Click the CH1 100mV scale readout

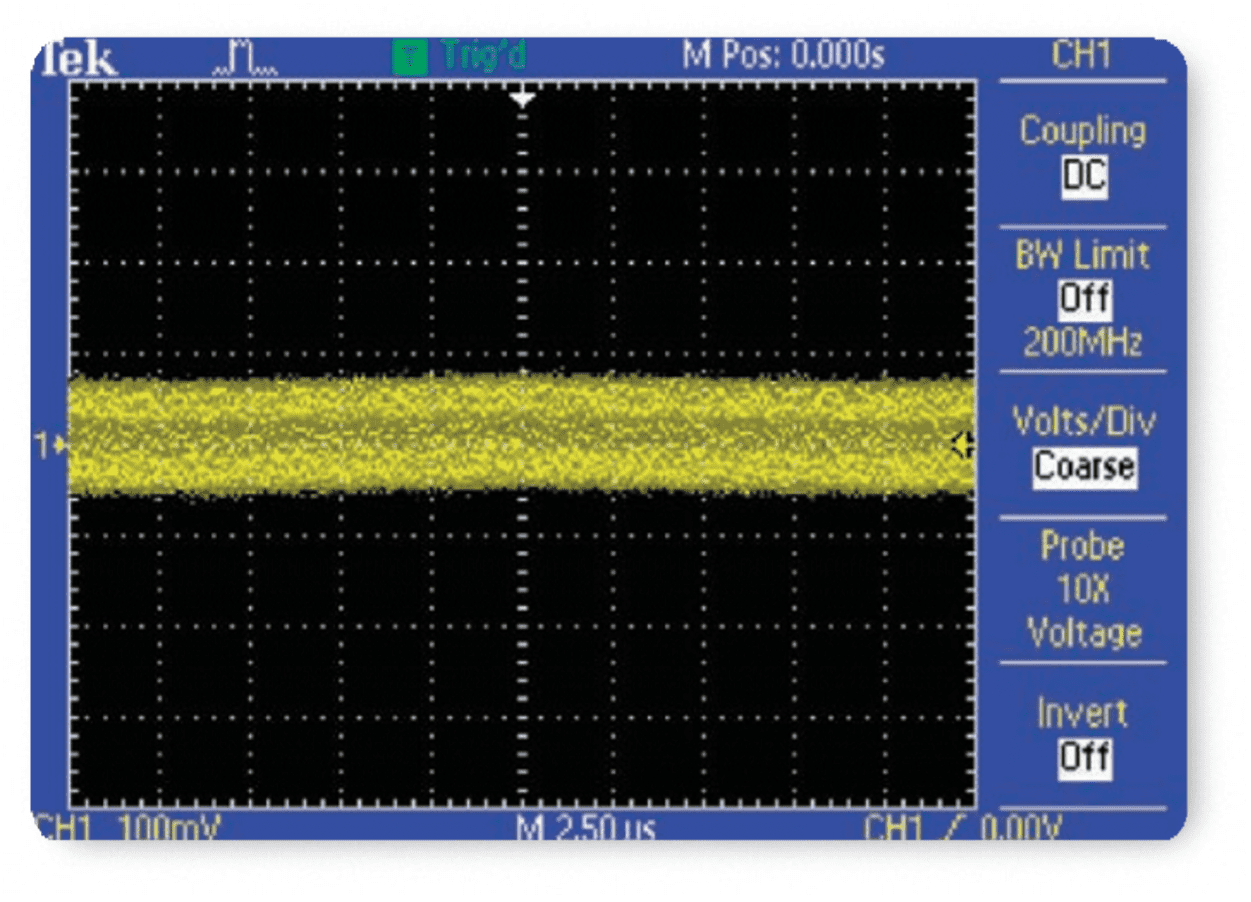[128, 827]
